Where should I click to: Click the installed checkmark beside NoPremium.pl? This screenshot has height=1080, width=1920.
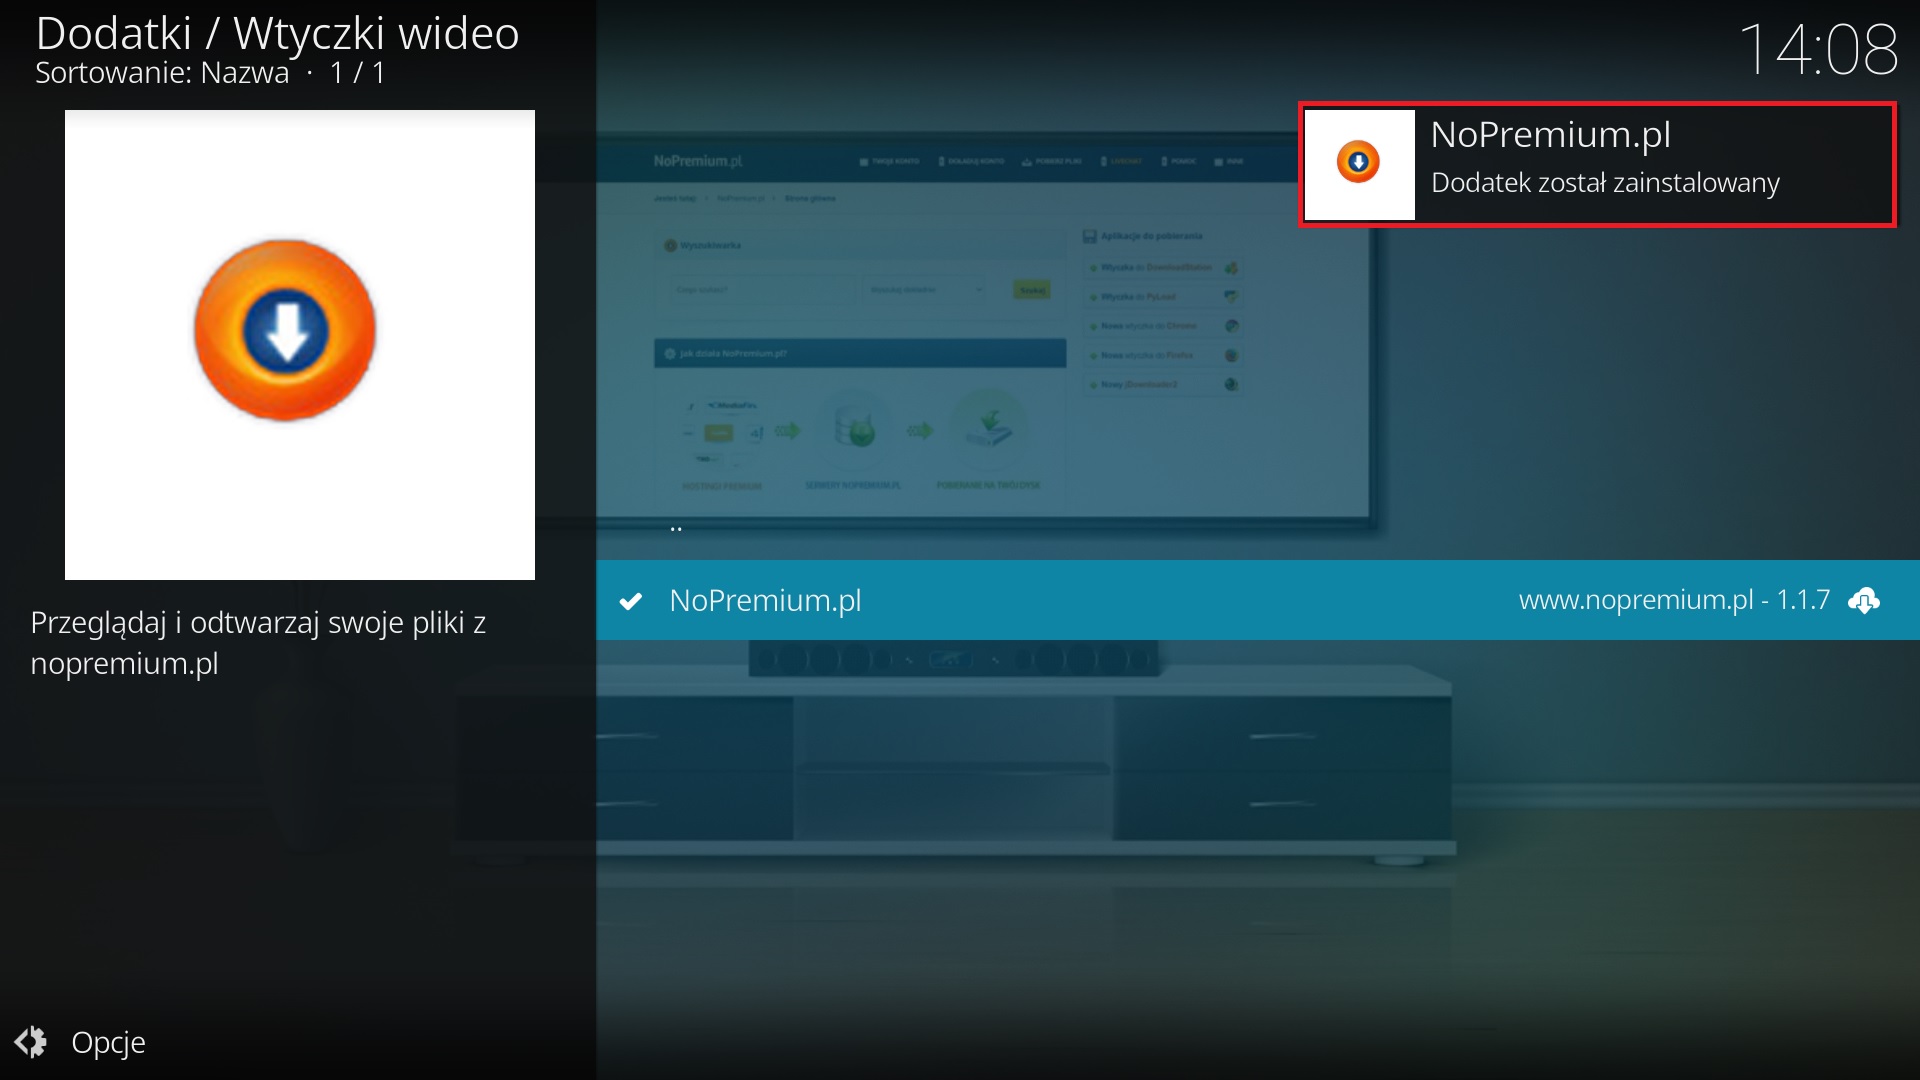[x=631, y=601]
